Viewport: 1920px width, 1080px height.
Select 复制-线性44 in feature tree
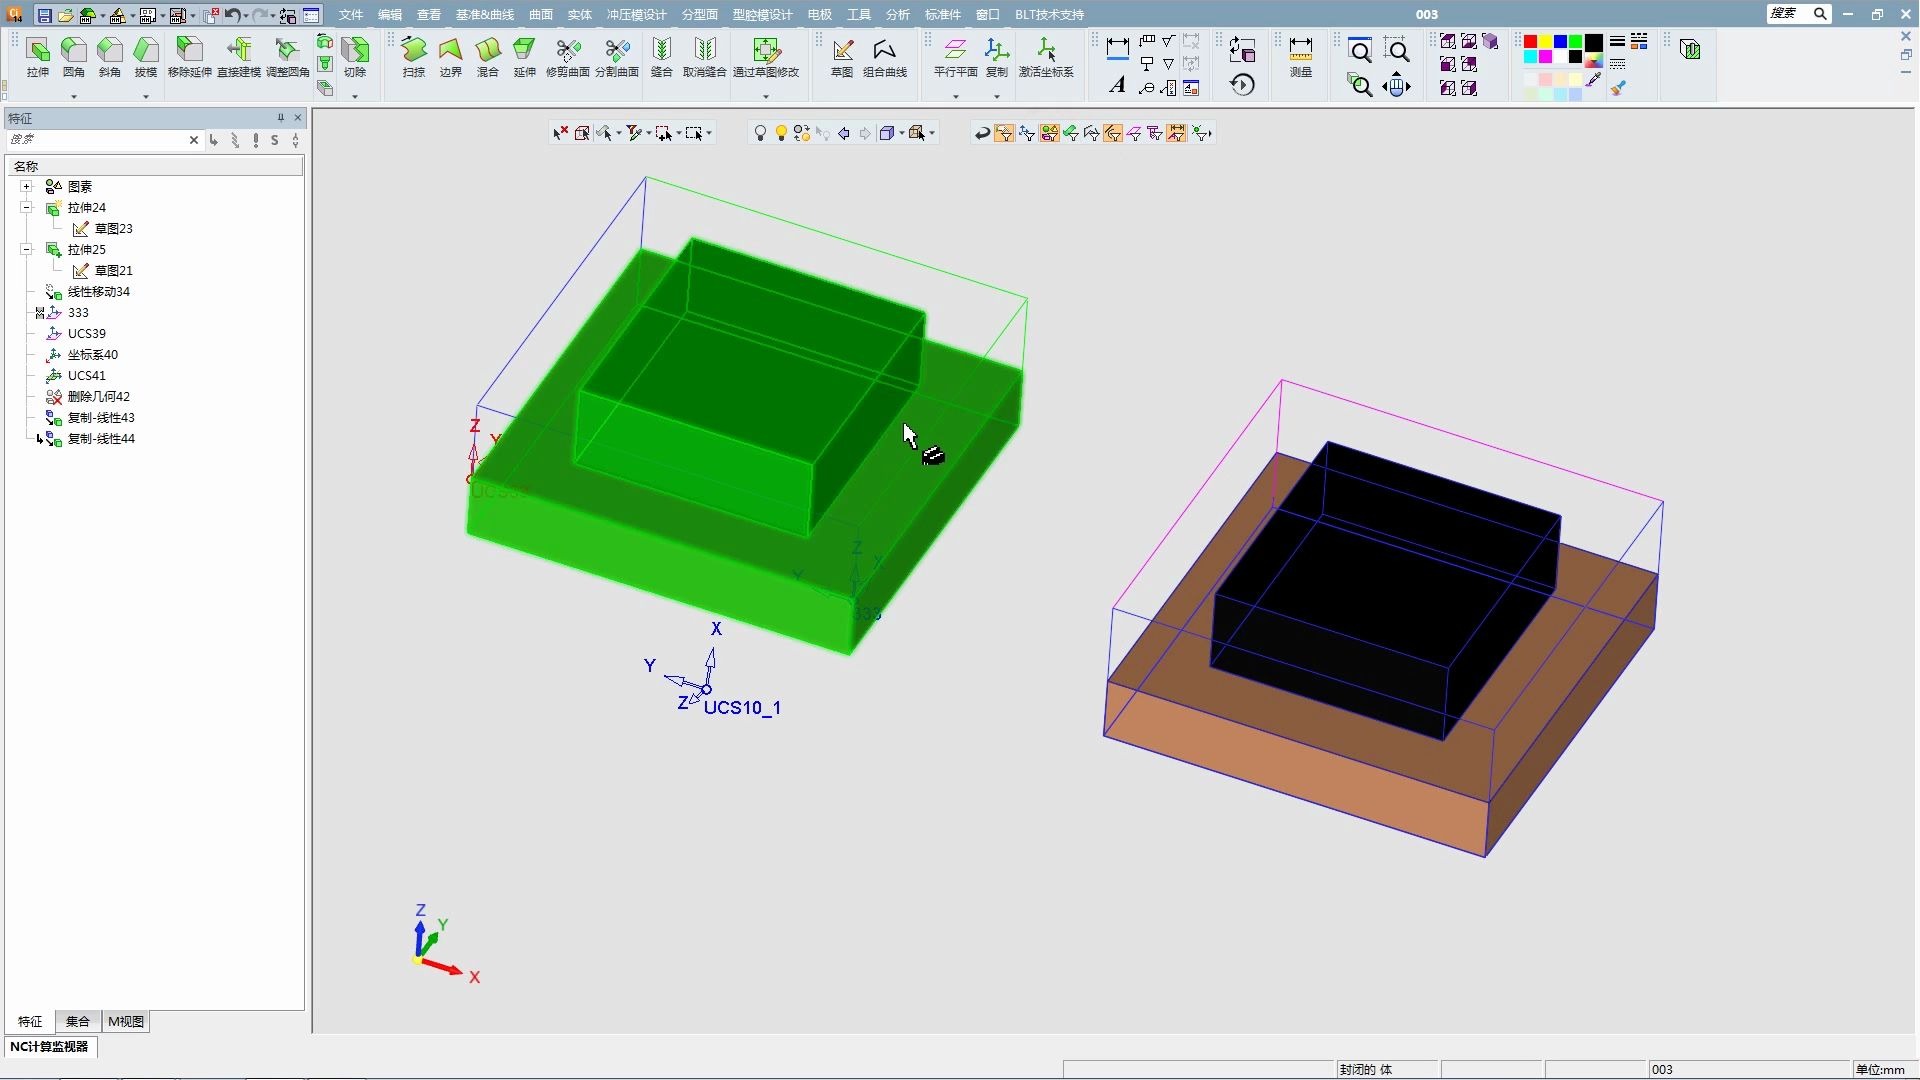(x=101, y=439)
